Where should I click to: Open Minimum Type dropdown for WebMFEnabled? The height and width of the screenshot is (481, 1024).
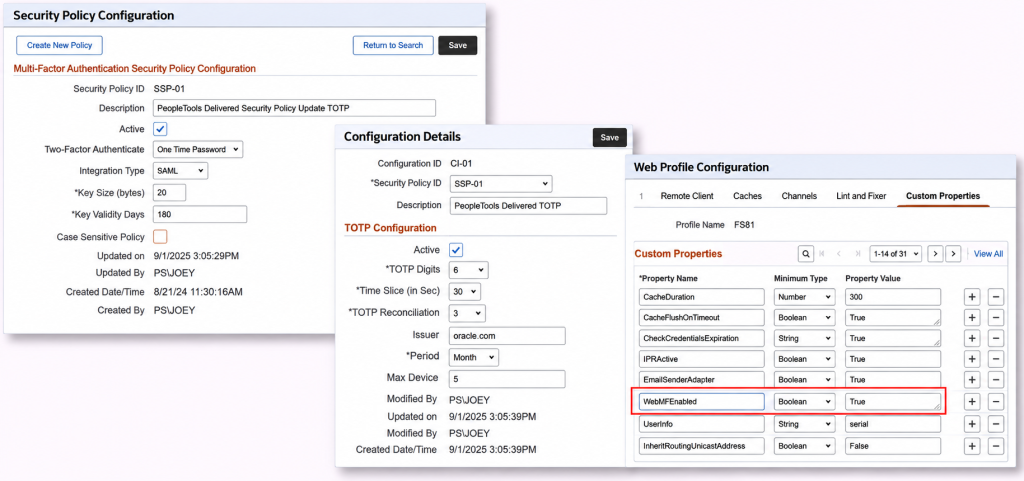[805, 402]
